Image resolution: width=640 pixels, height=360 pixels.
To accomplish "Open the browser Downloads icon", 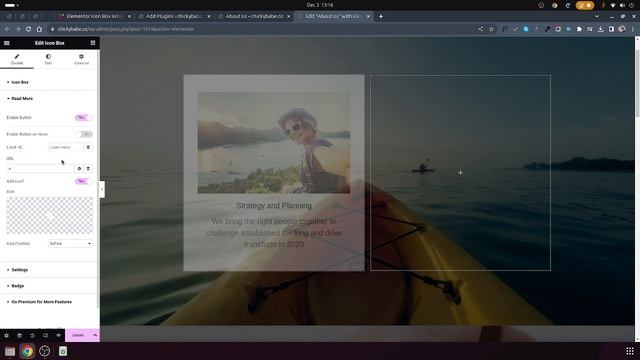I will 600,29.
